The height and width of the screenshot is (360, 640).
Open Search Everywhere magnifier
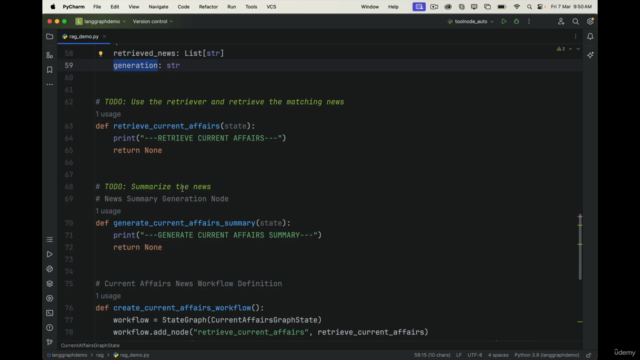point(576,21)
